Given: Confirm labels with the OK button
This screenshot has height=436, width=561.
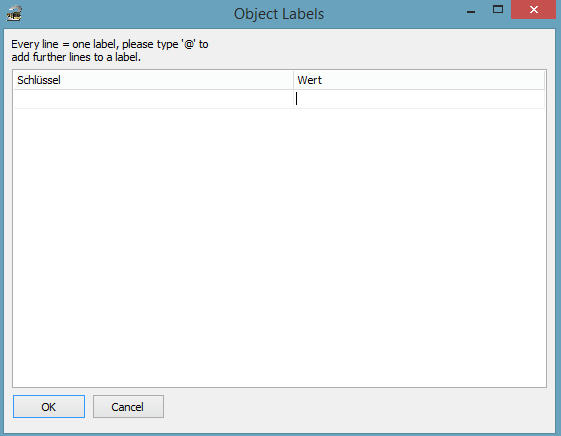Looking at the screenshot, I should (x=49, y=406).
